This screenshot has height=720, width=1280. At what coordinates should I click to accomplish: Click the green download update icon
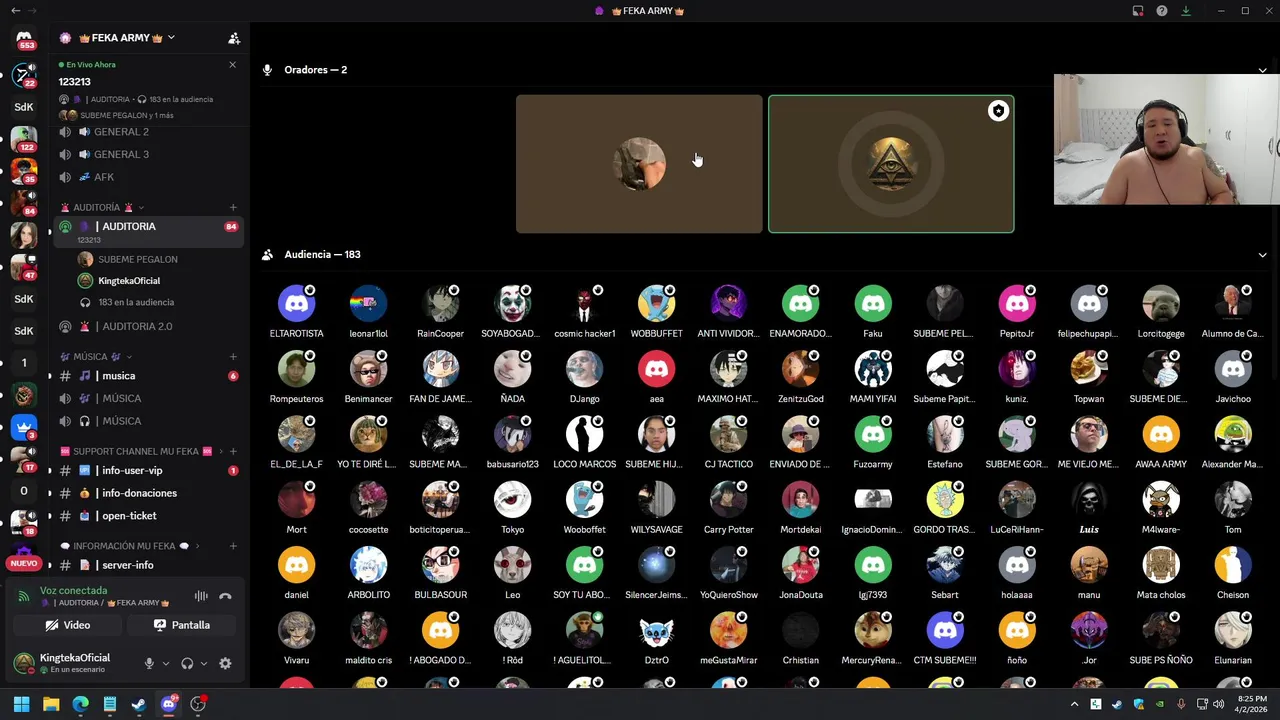point(1186,11)
